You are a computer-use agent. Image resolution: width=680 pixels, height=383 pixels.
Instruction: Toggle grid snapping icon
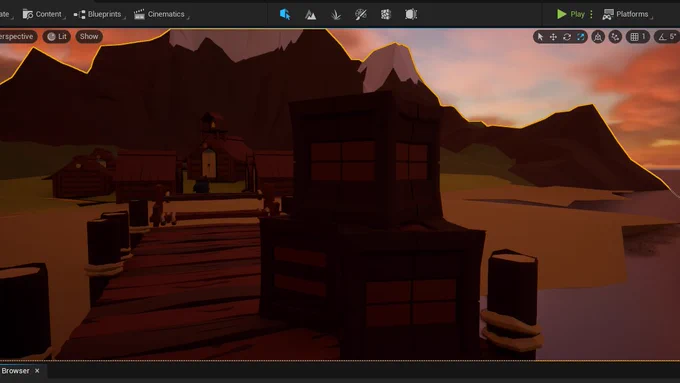pos(634,37)
